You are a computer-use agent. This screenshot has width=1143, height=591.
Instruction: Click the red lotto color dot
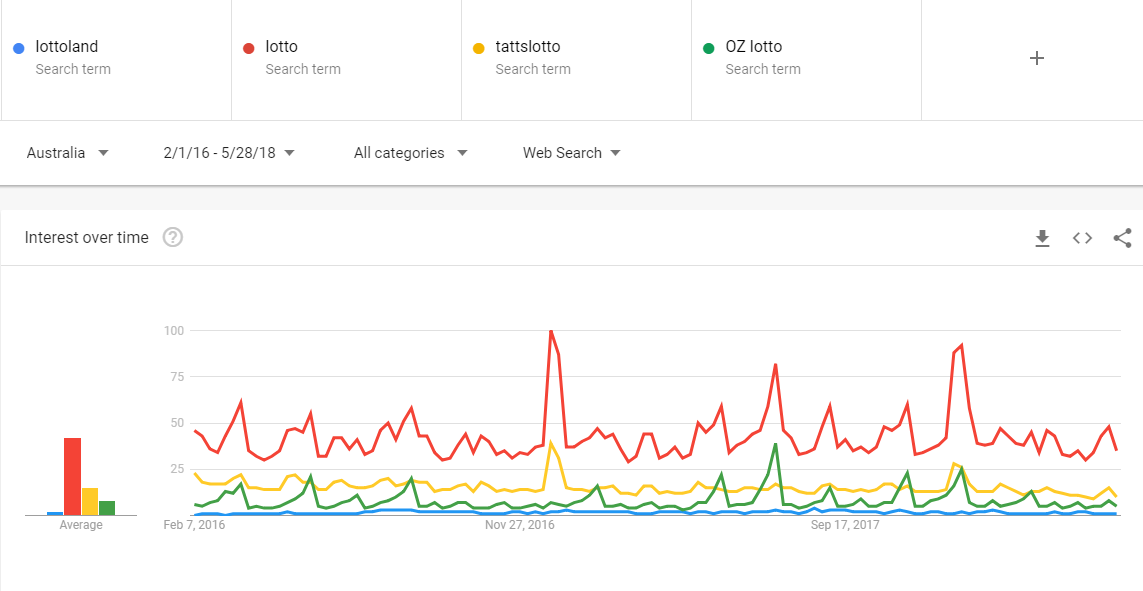[x=249, y=48]
